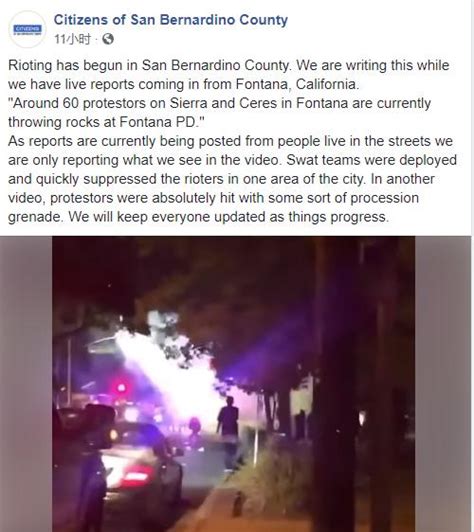The image size is (474, 532).
Task: Open the Citizens page profile picture
Action: click(27, 29)
